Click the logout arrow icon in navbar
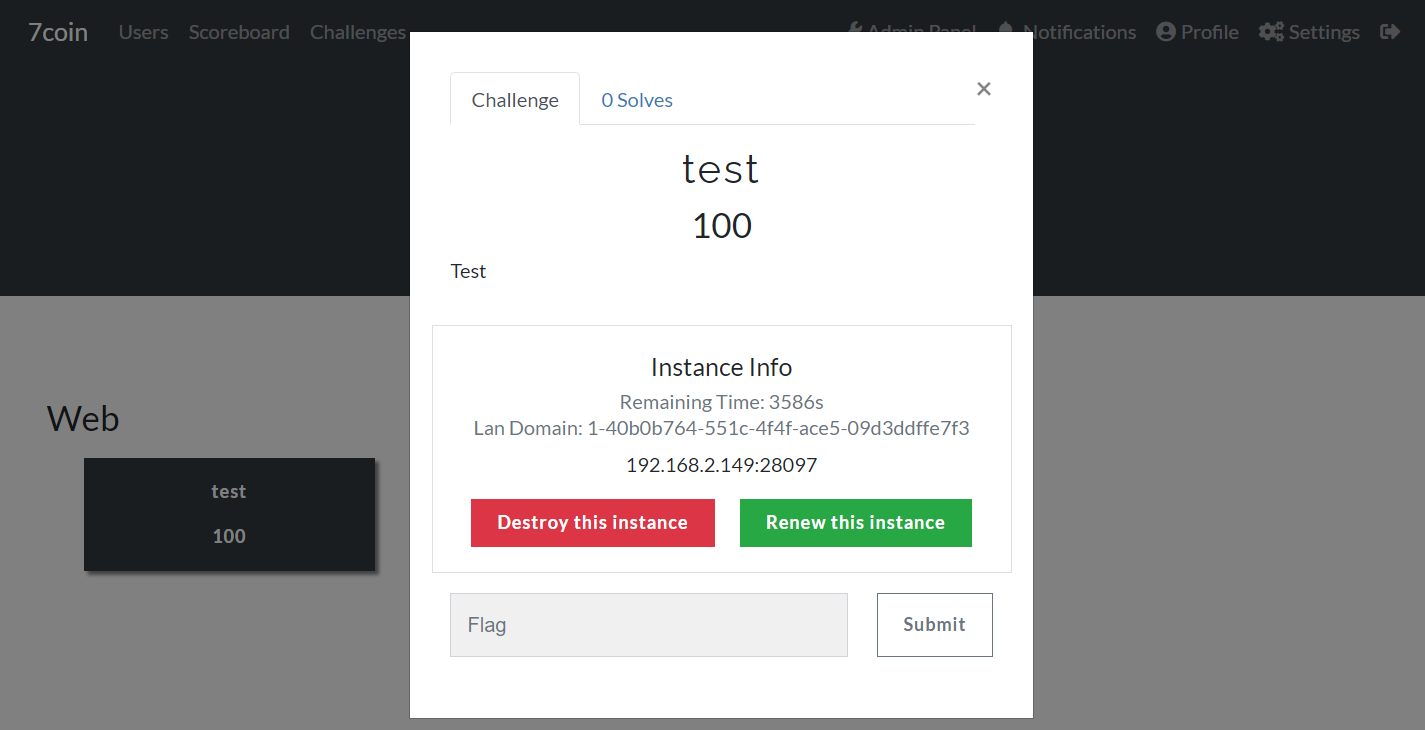The width and height of the screenshot is (1425, 730). (x=1389, y=32)
